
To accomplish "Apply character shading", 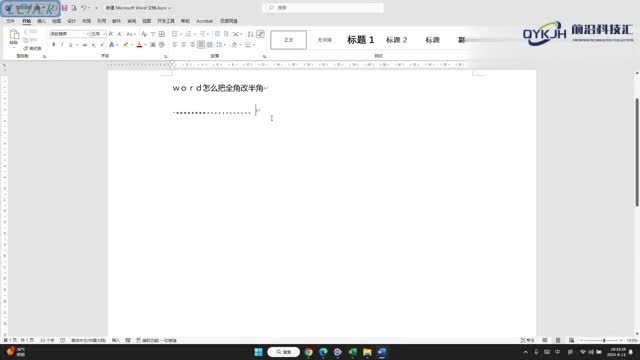I will click(x=153, y=45).
